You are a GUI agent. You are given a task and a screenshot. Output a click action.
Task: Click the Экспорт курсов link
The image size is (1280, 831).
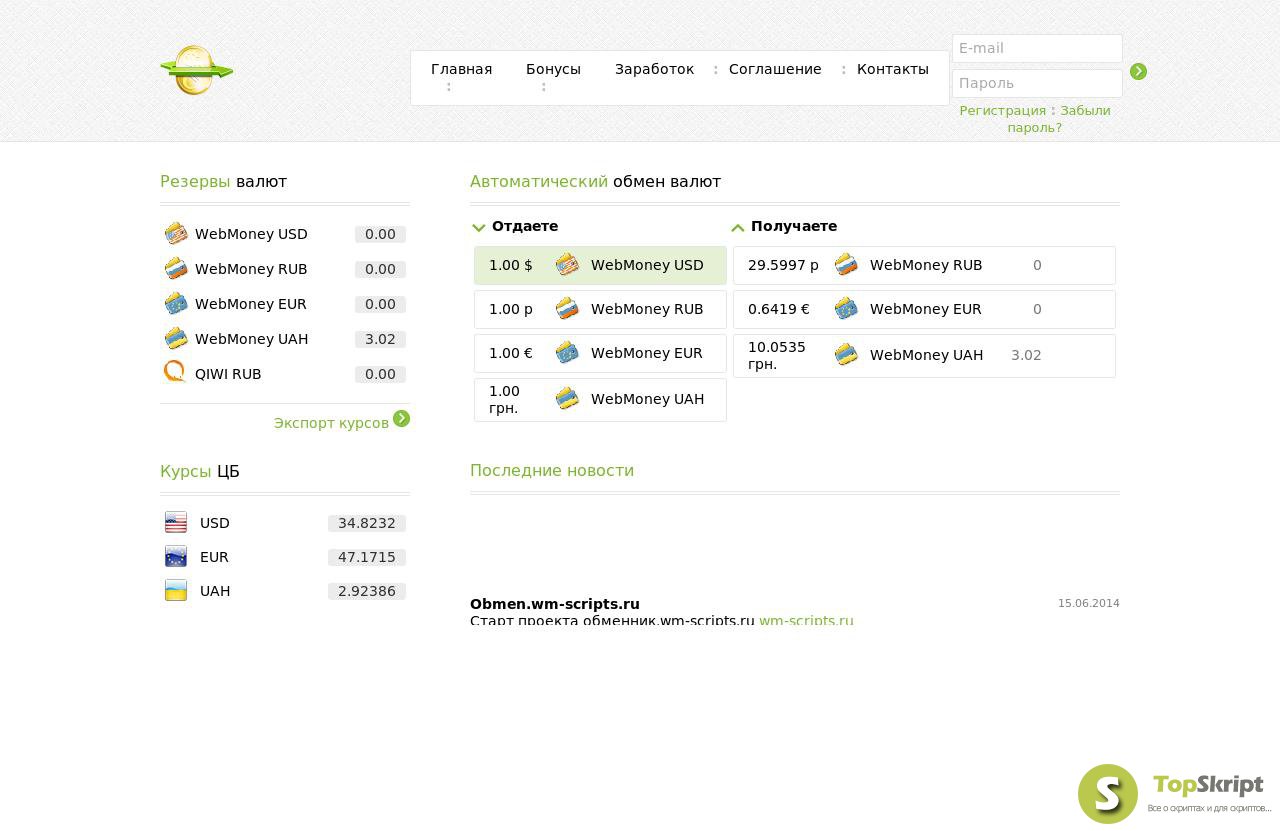(x=331, y=423)
